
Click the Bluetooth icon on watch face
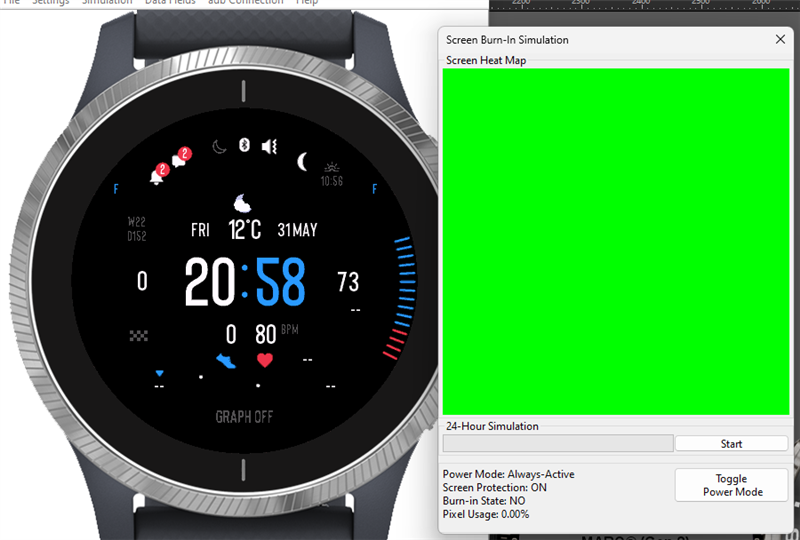click(244, 145)
